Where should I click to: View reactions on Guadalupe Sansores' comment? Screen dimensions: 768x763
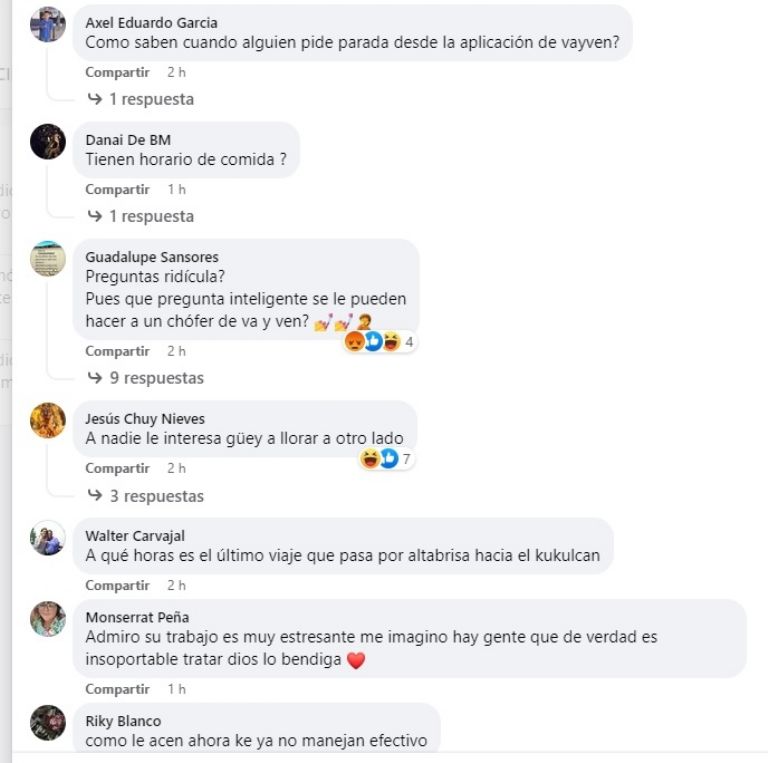pyautogui.click(x=380, y=341)
